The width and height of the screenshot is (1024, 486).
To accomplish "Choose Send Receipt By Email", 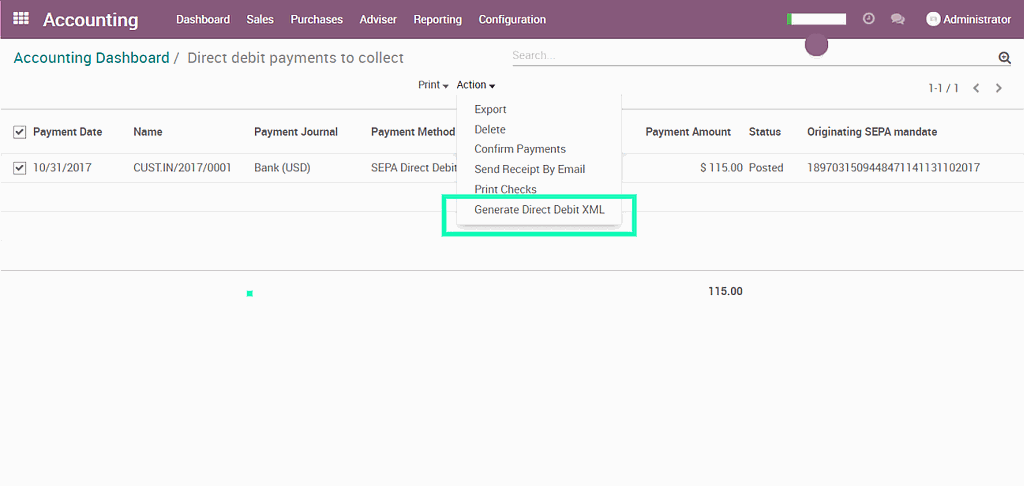I will click(529, 169).
